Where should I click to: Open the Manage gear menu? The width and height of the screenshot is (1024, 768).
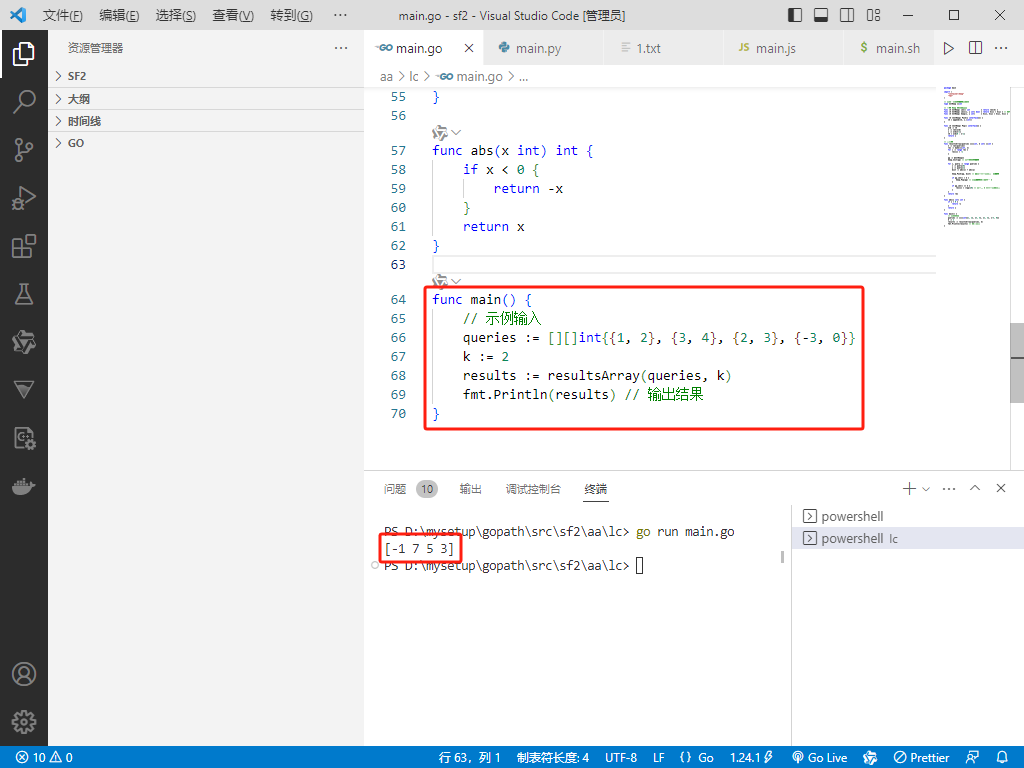point(24,722)
